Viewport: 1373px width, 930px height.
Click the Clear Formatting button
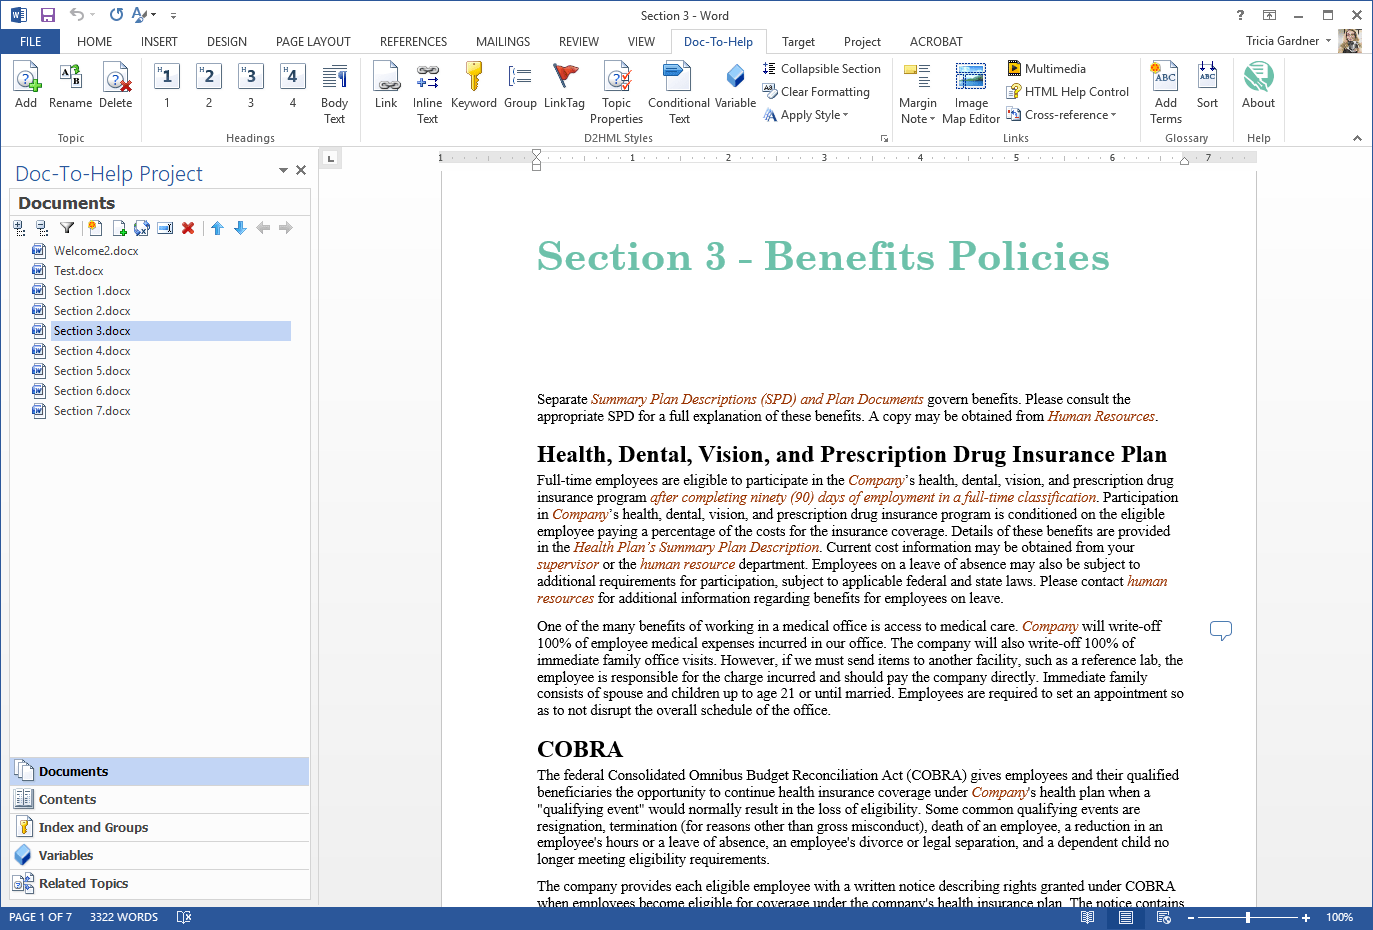(x=816, y=92)
